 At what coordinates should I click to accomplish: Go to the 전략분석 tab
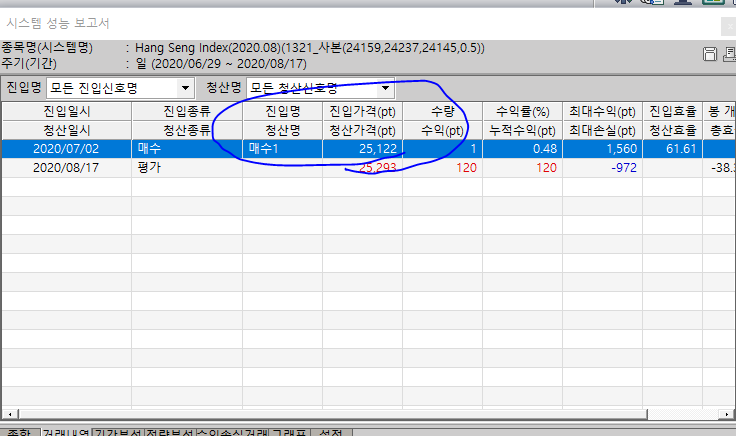170,433
